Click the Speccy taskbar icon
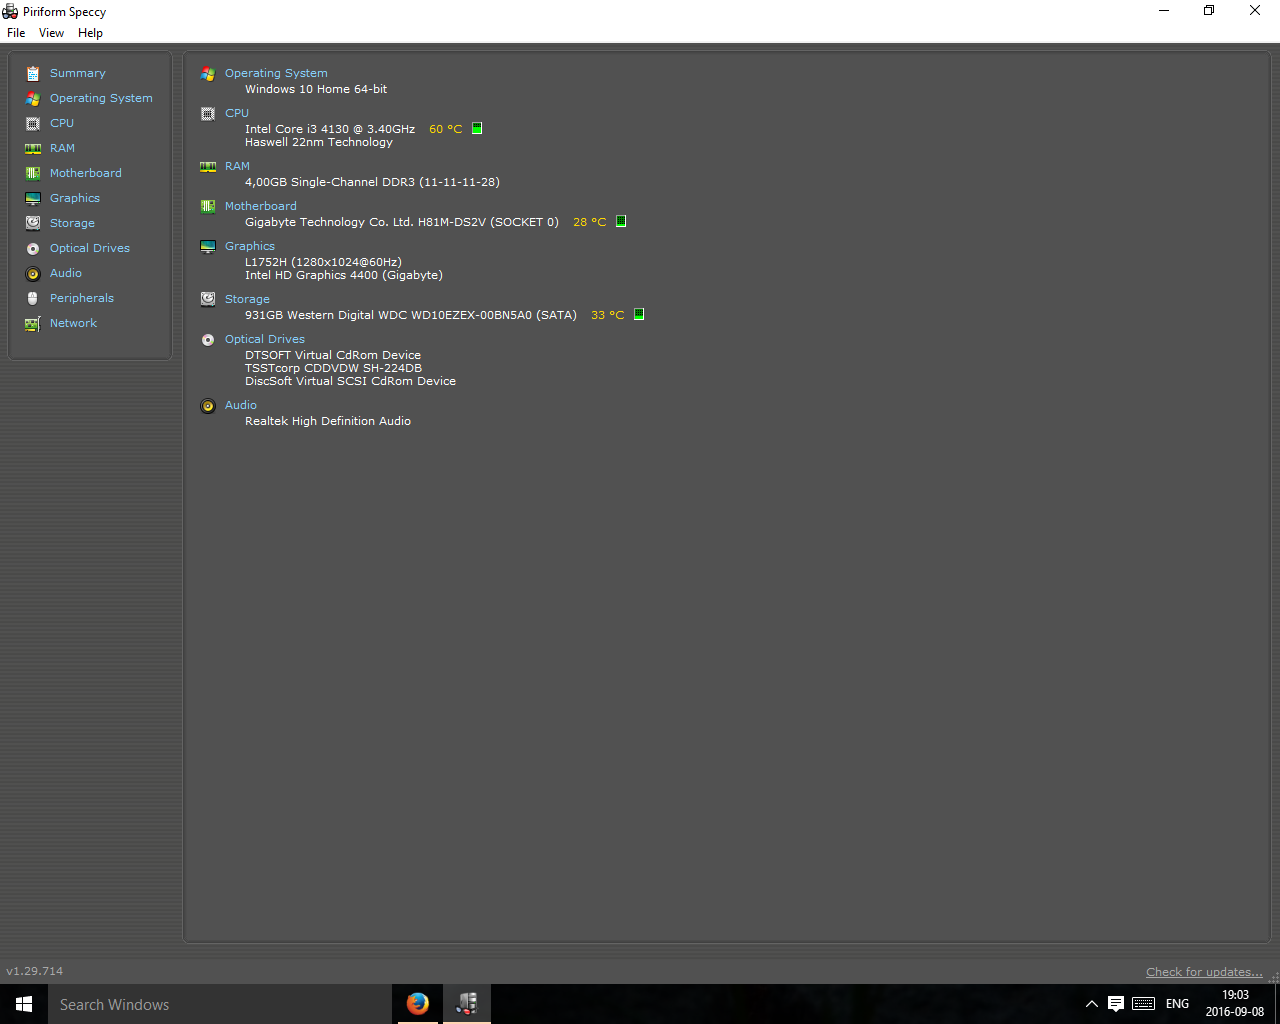1280x1024 pixels. pyautogui.click(x=467, y=1004)
